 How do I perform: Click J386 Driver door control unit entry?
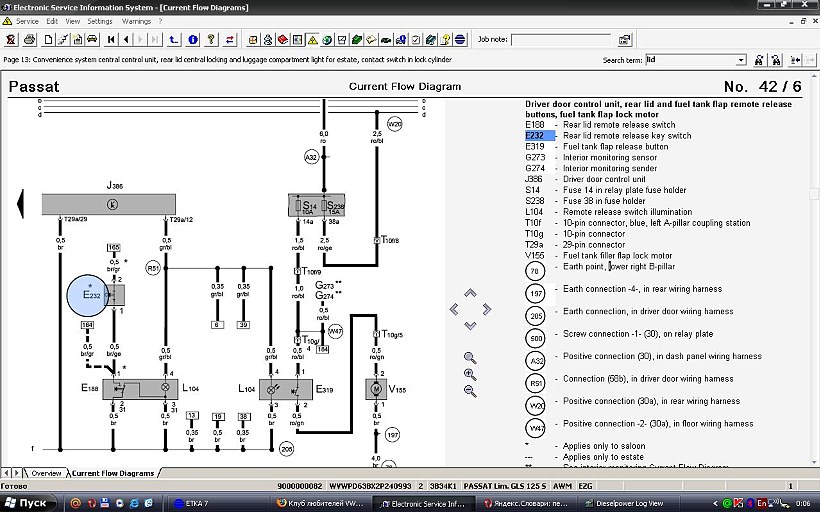click(x=585, y=179)
